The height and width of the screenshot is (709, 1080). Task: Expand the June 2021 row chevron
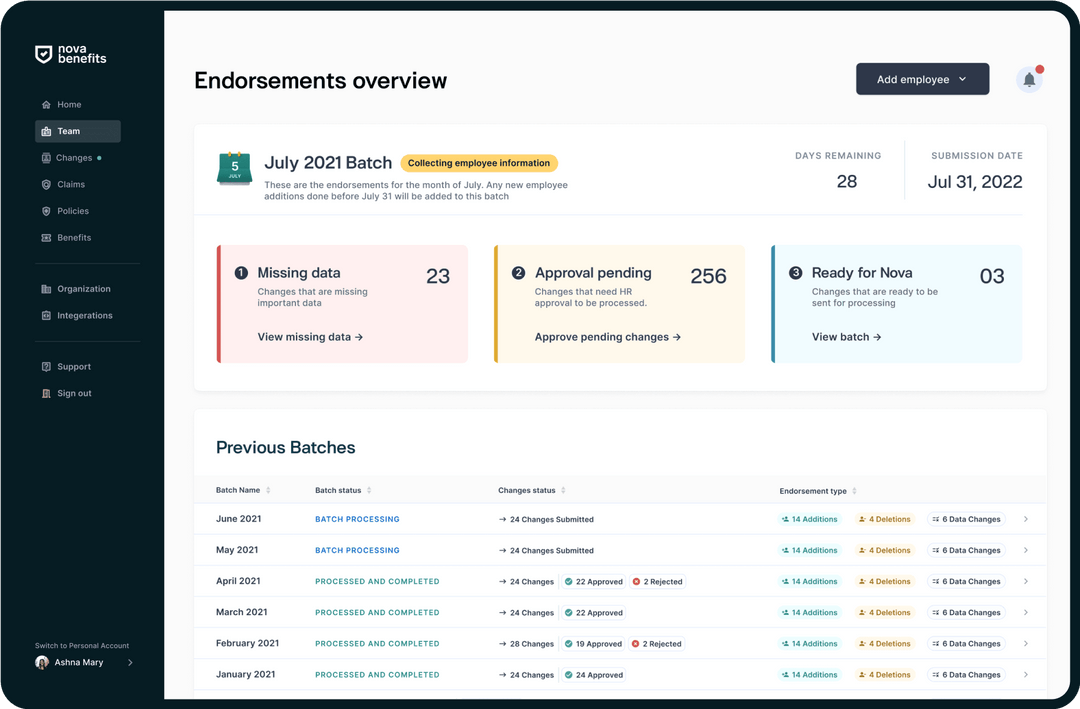click(1026, 519)
